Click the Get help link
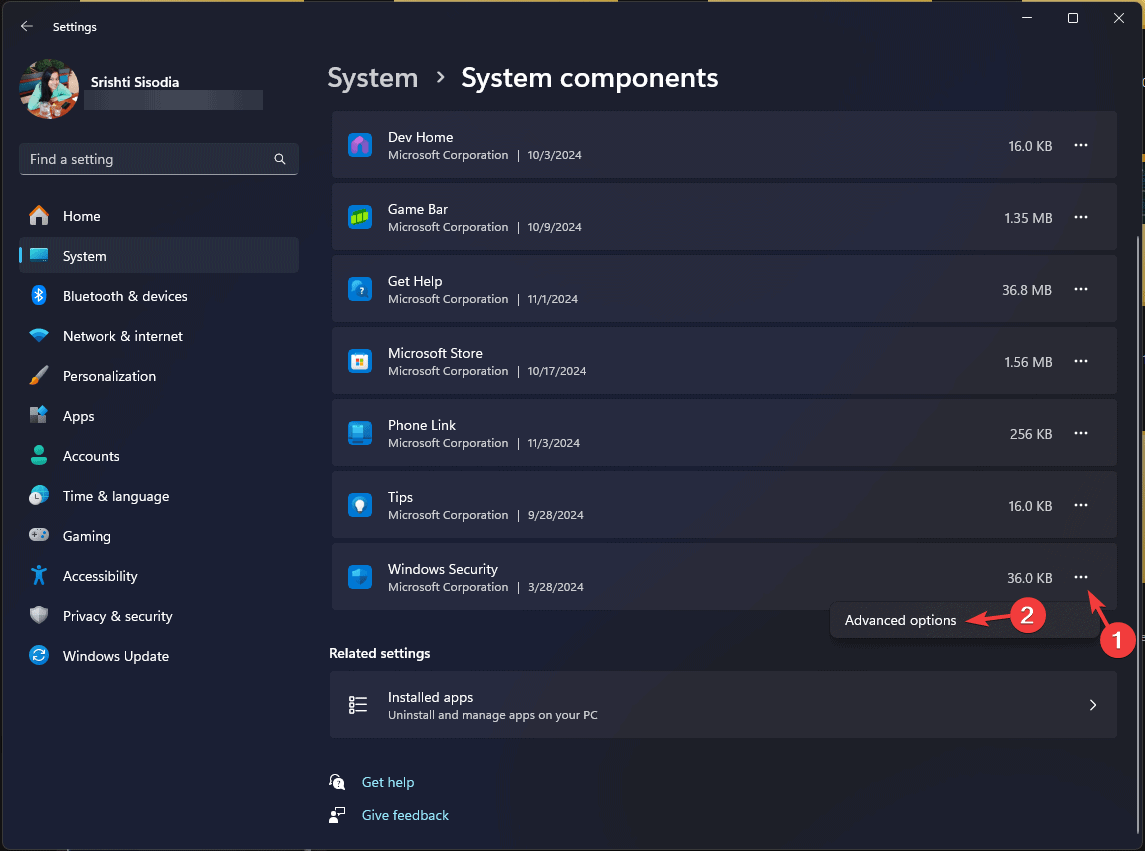This screenshot has width=1145, height=851. [387, 782]
